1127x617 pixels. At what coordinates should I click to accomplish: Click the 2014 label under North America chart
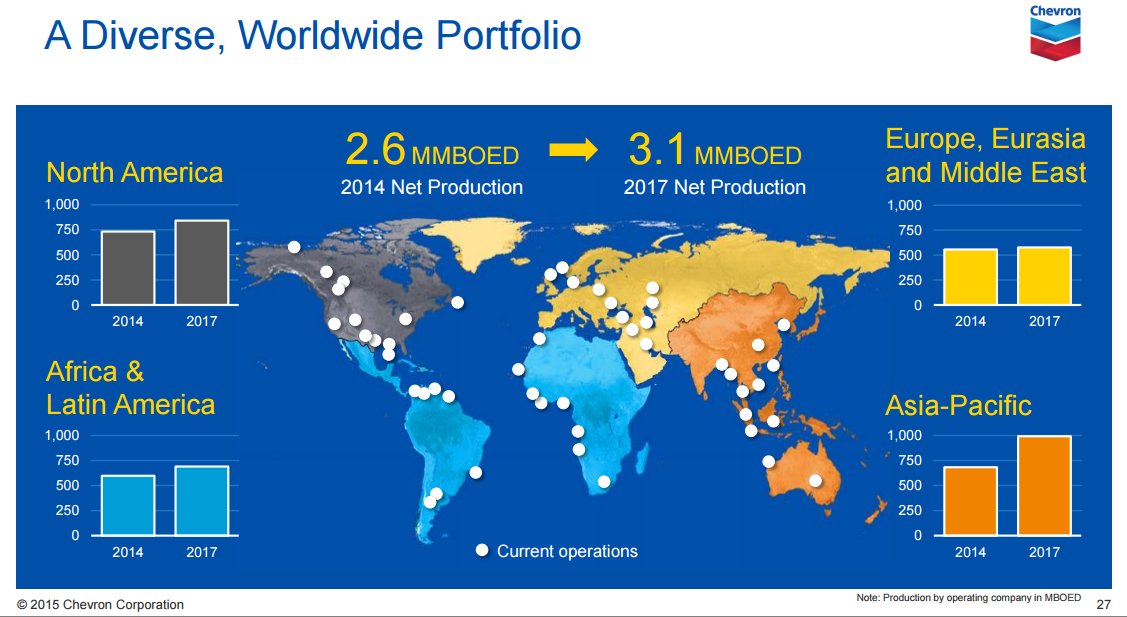coord(128,321)
